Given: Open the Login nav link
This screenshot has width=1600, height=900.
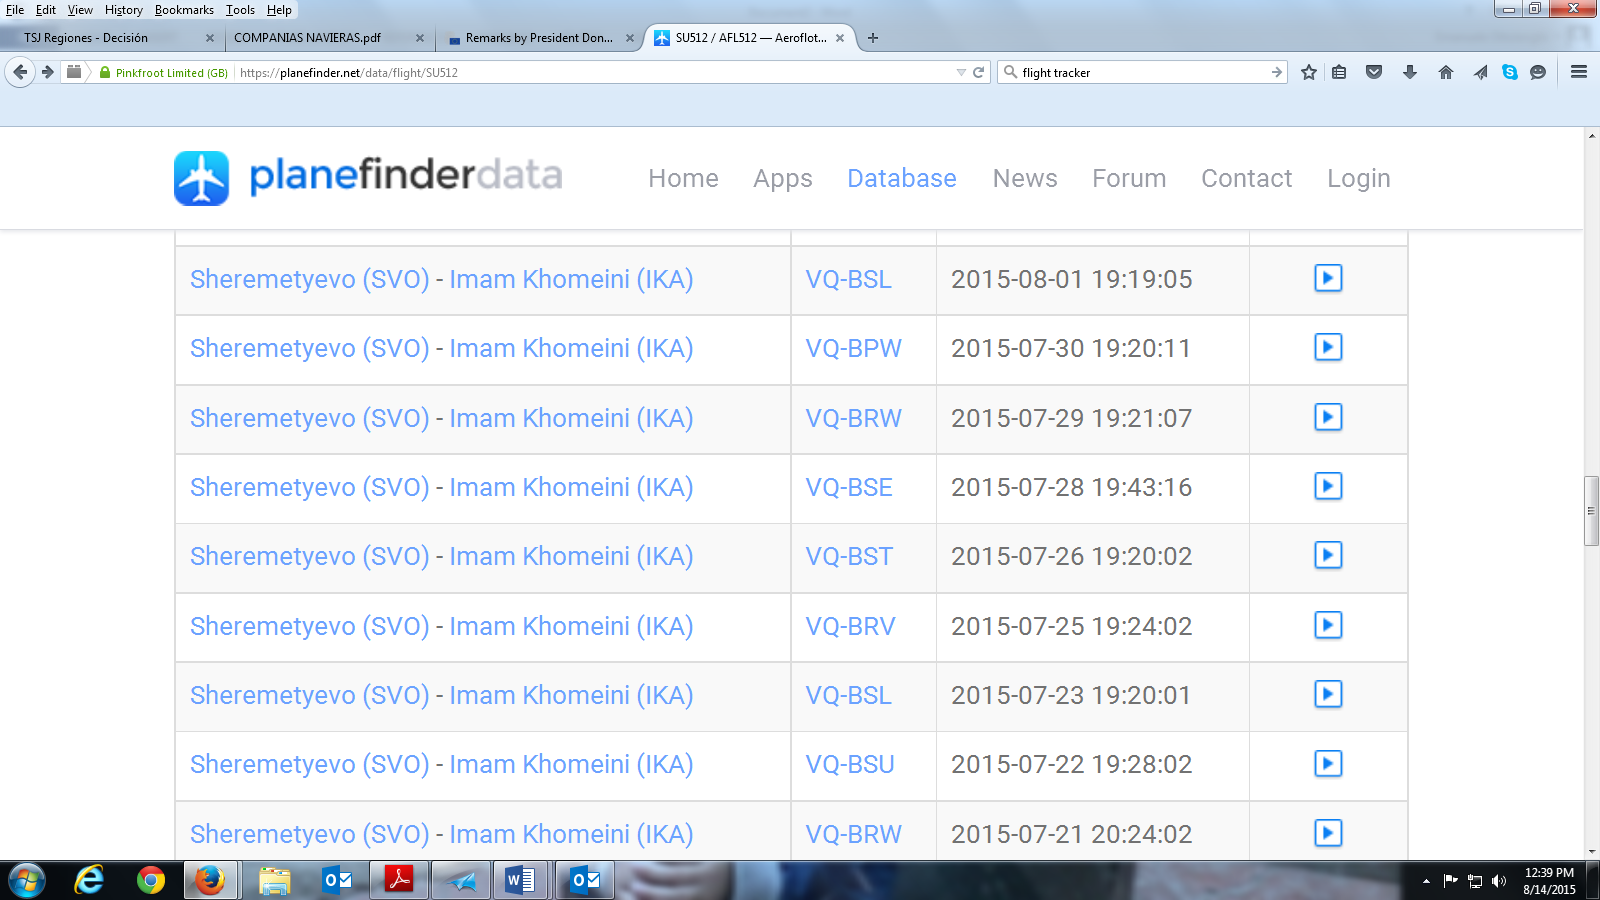Looking at the screenshot, I should pos(1359,178).
